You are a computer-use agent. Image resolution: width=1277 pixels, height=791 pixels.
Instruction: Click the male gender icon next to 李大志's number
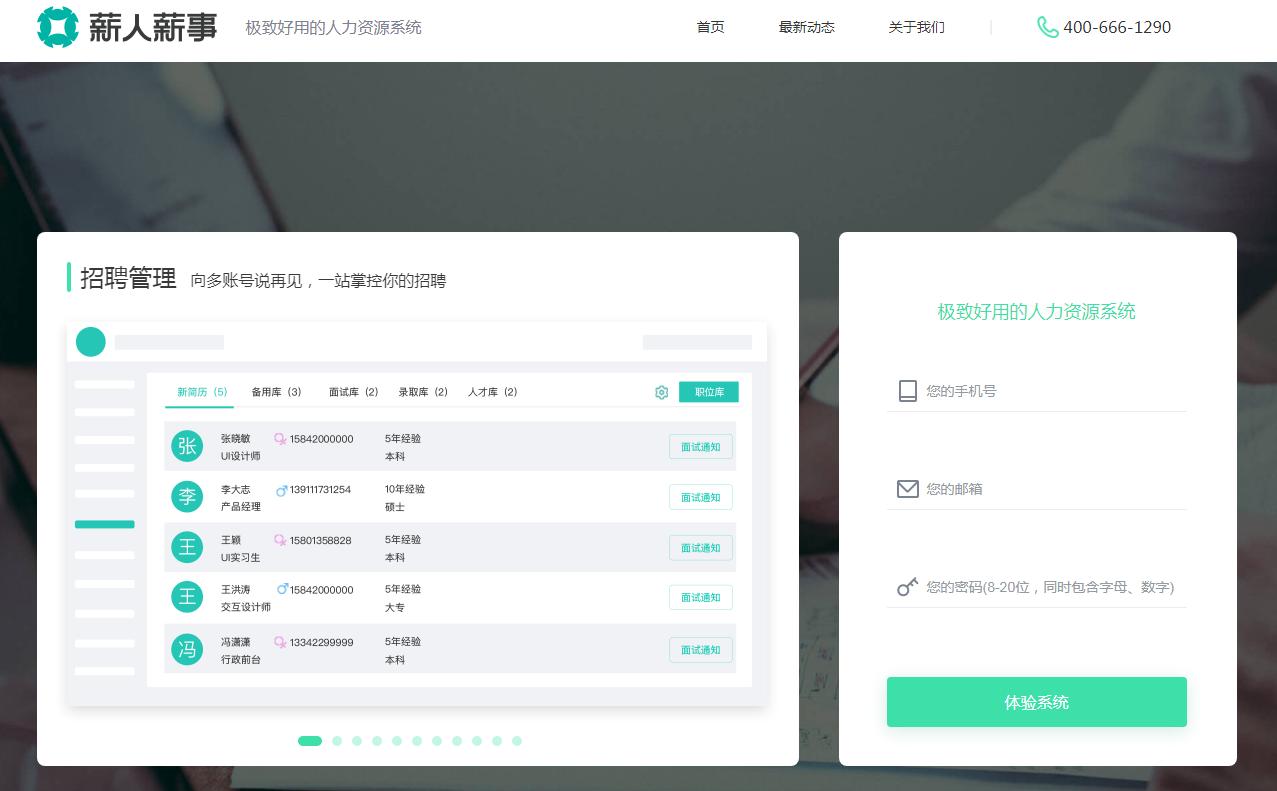coord(282,490)
